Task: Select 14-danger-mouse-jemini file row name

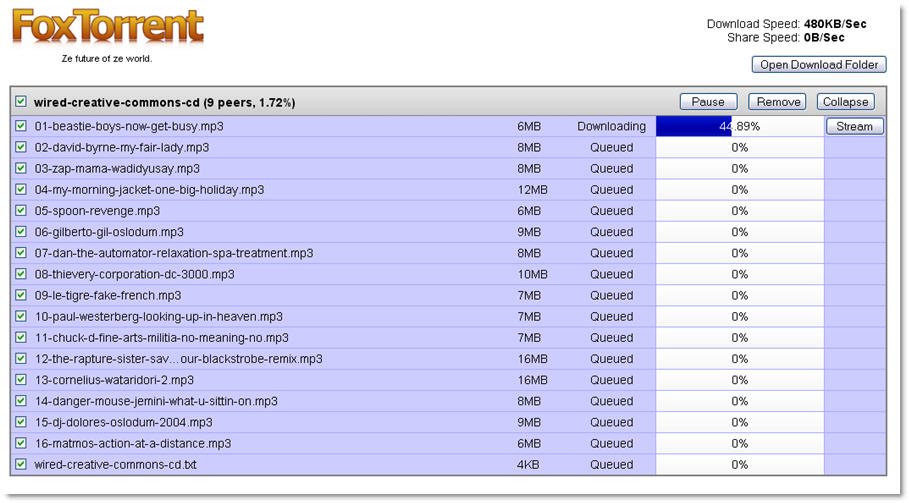Action: click(x=156, y=402)
